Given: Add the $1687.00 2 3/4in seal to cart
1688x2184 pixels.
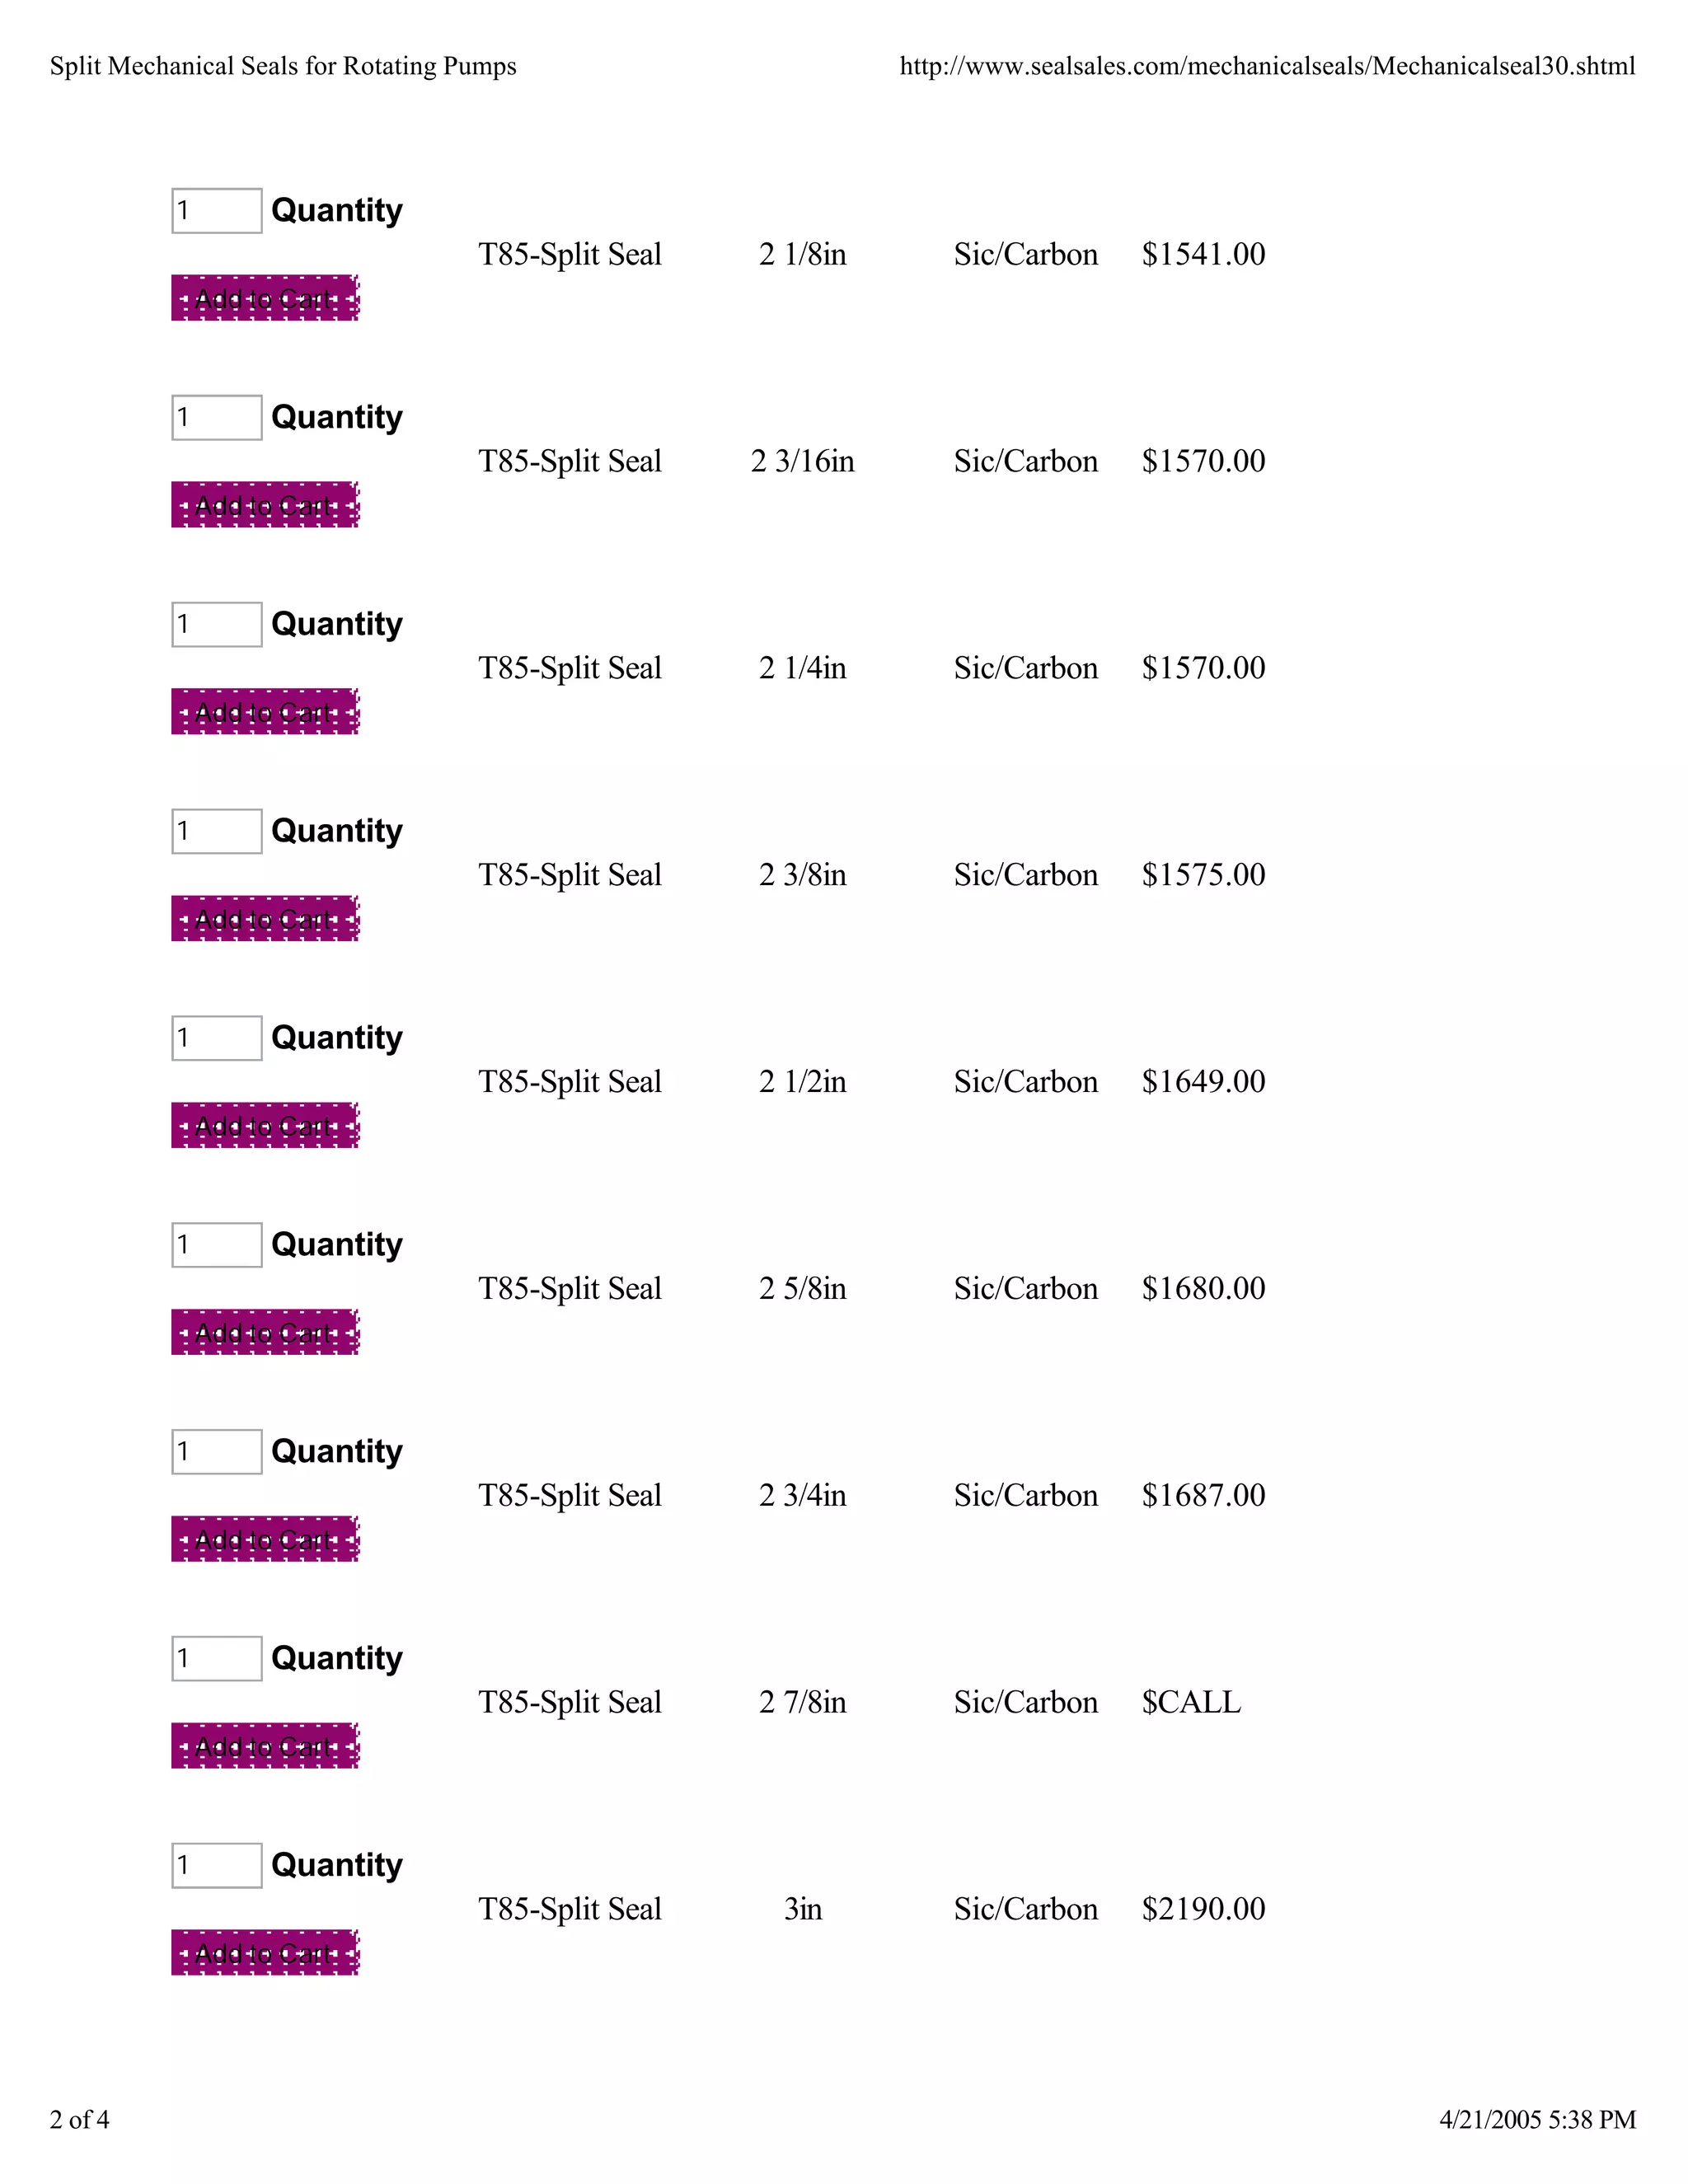Looking at the screenshot, I should pos(265,1539).
